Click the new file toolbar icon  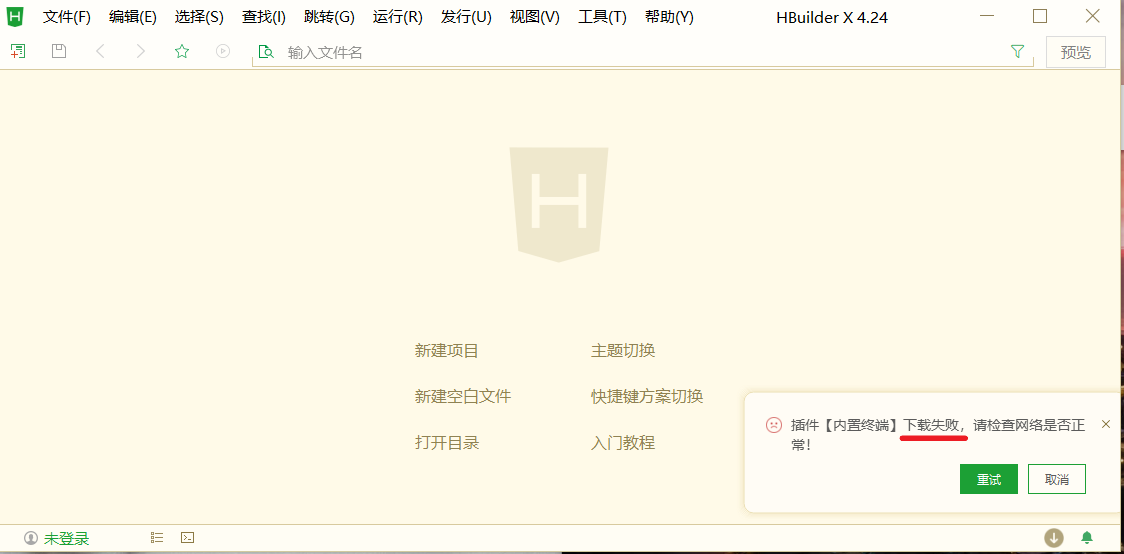click(18, 51)
